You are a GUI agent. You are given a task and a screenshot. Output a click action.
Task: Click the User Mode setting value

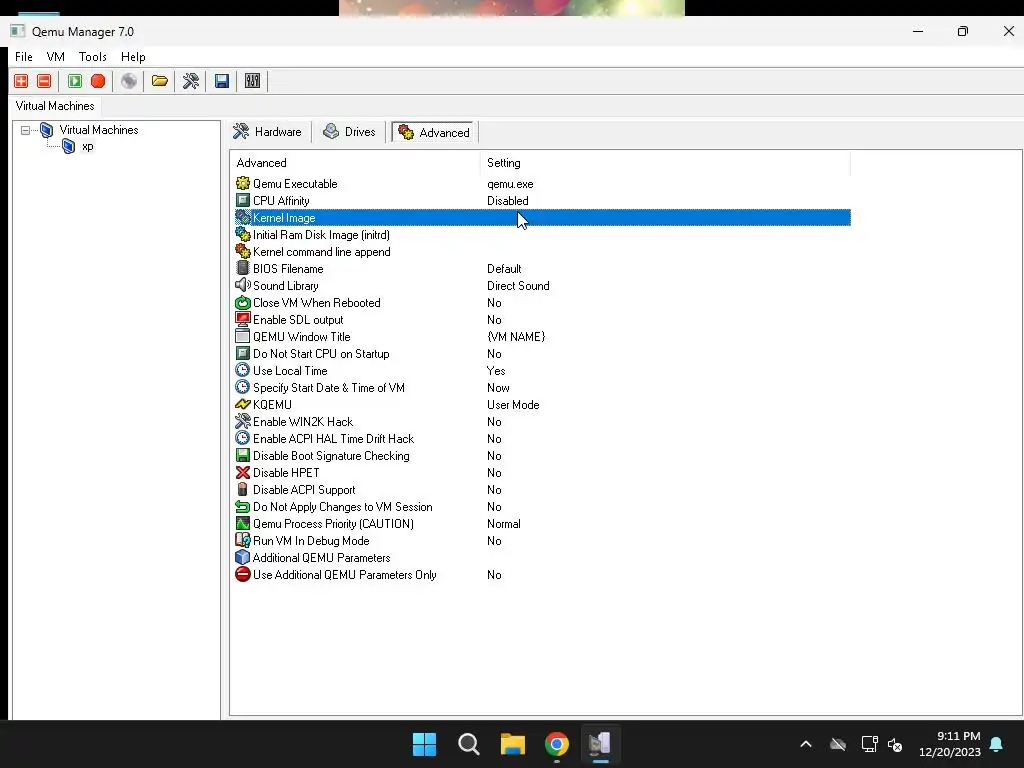(x=513, y=404)
